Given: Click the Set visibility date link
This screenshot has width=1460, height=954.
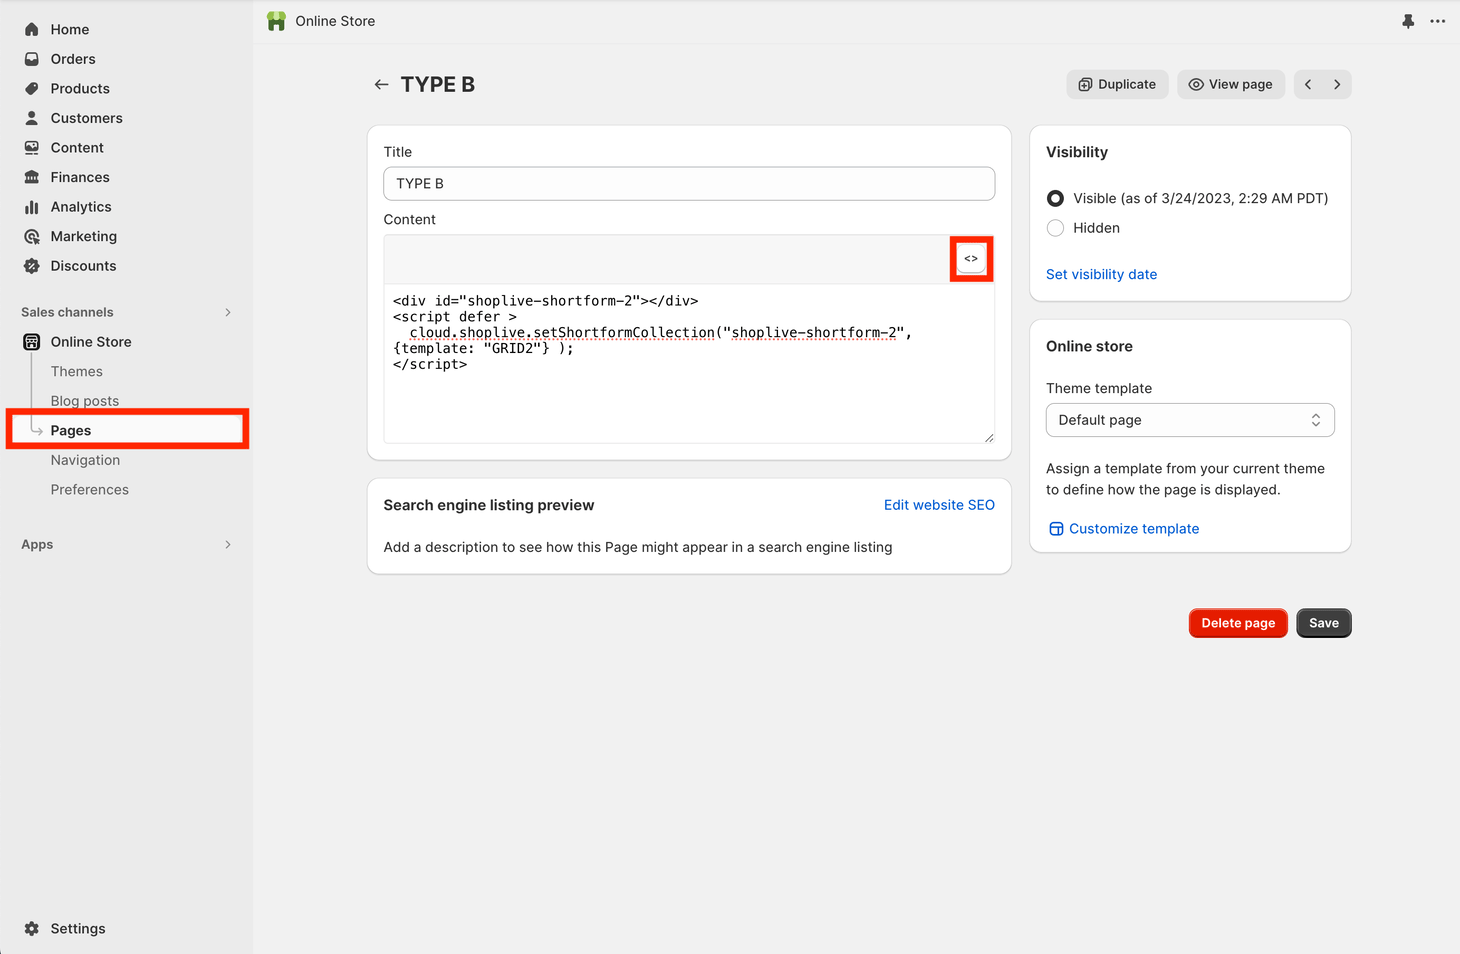Looking at the screenshot, I should tap(1101, 275).
